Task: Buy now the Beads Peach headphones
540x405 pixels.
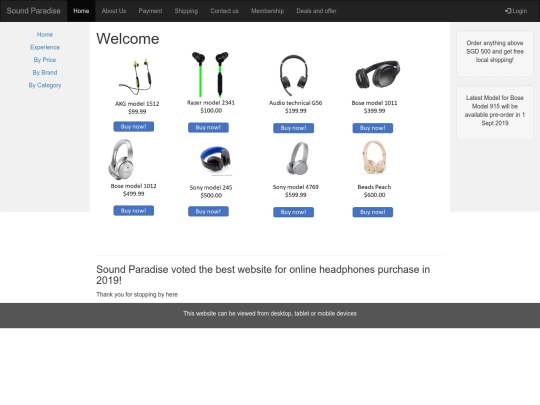Action: click(x=373, y=212)
